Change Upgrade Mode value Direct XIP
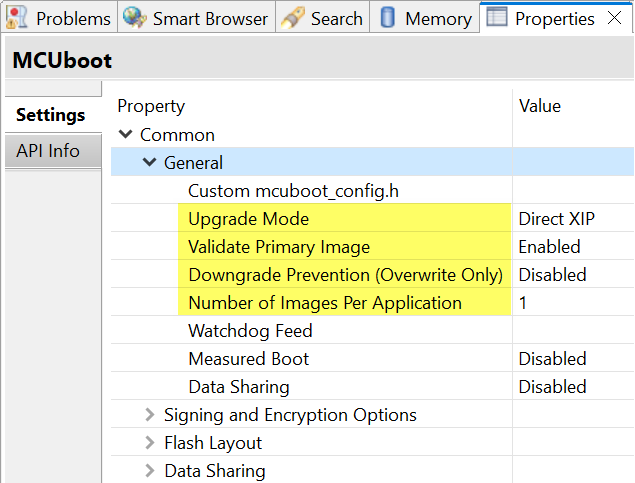Screen dimensions: 635x483 coord(557,219)
